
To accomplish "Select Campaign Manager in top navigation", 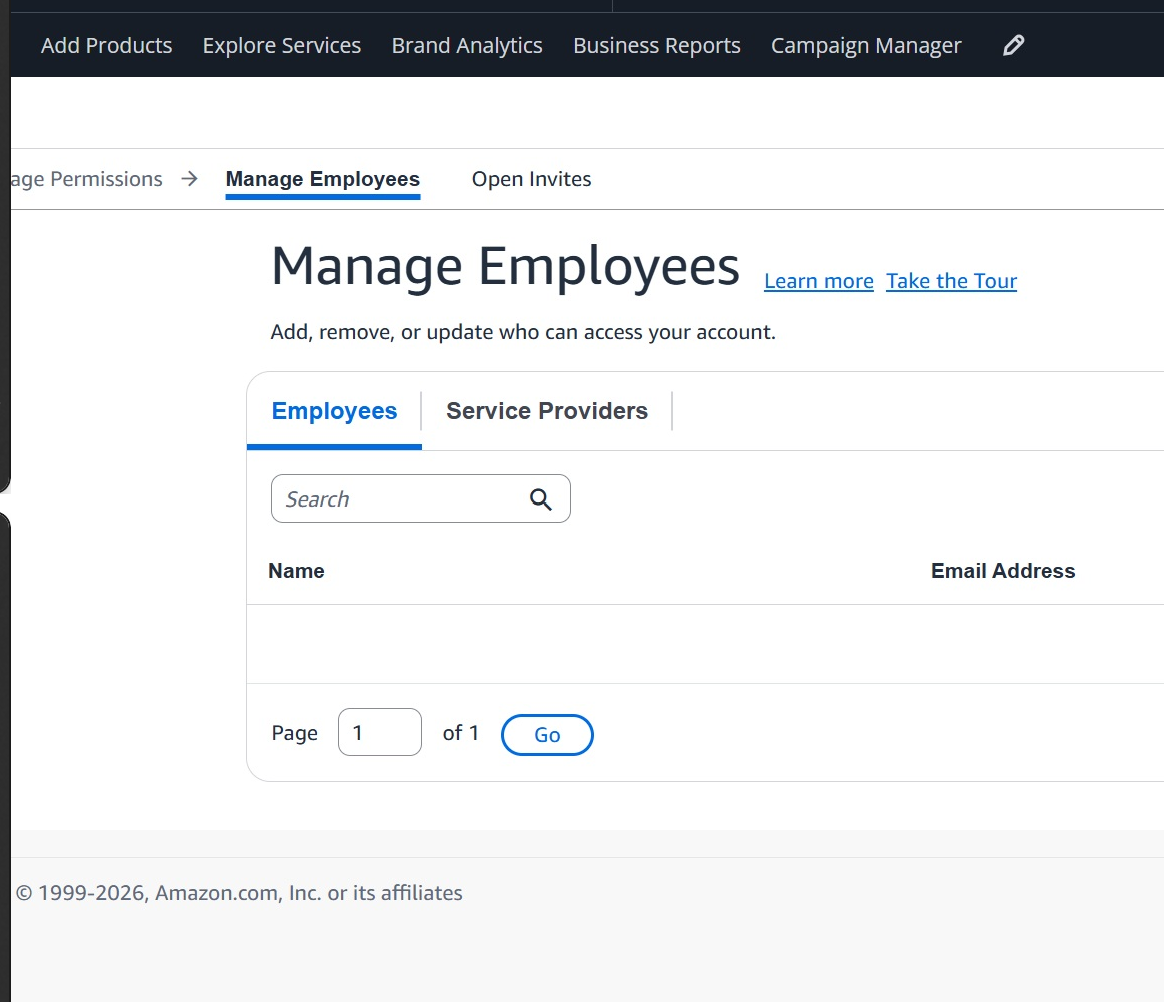I will pyautogui.click(x=866, y=45).
